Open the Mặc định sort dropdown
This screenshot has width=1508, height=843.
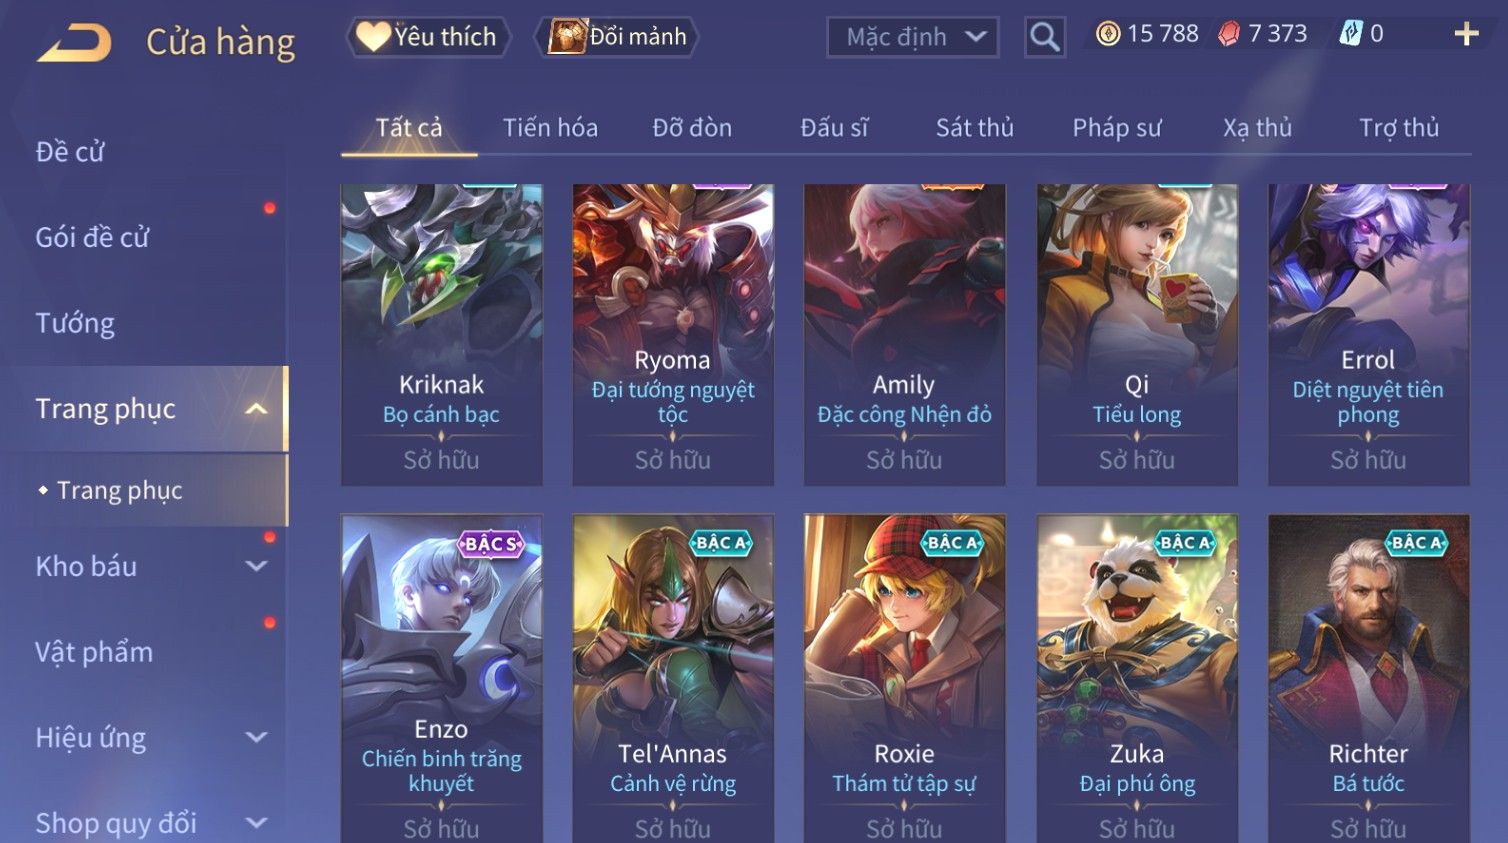913,38
